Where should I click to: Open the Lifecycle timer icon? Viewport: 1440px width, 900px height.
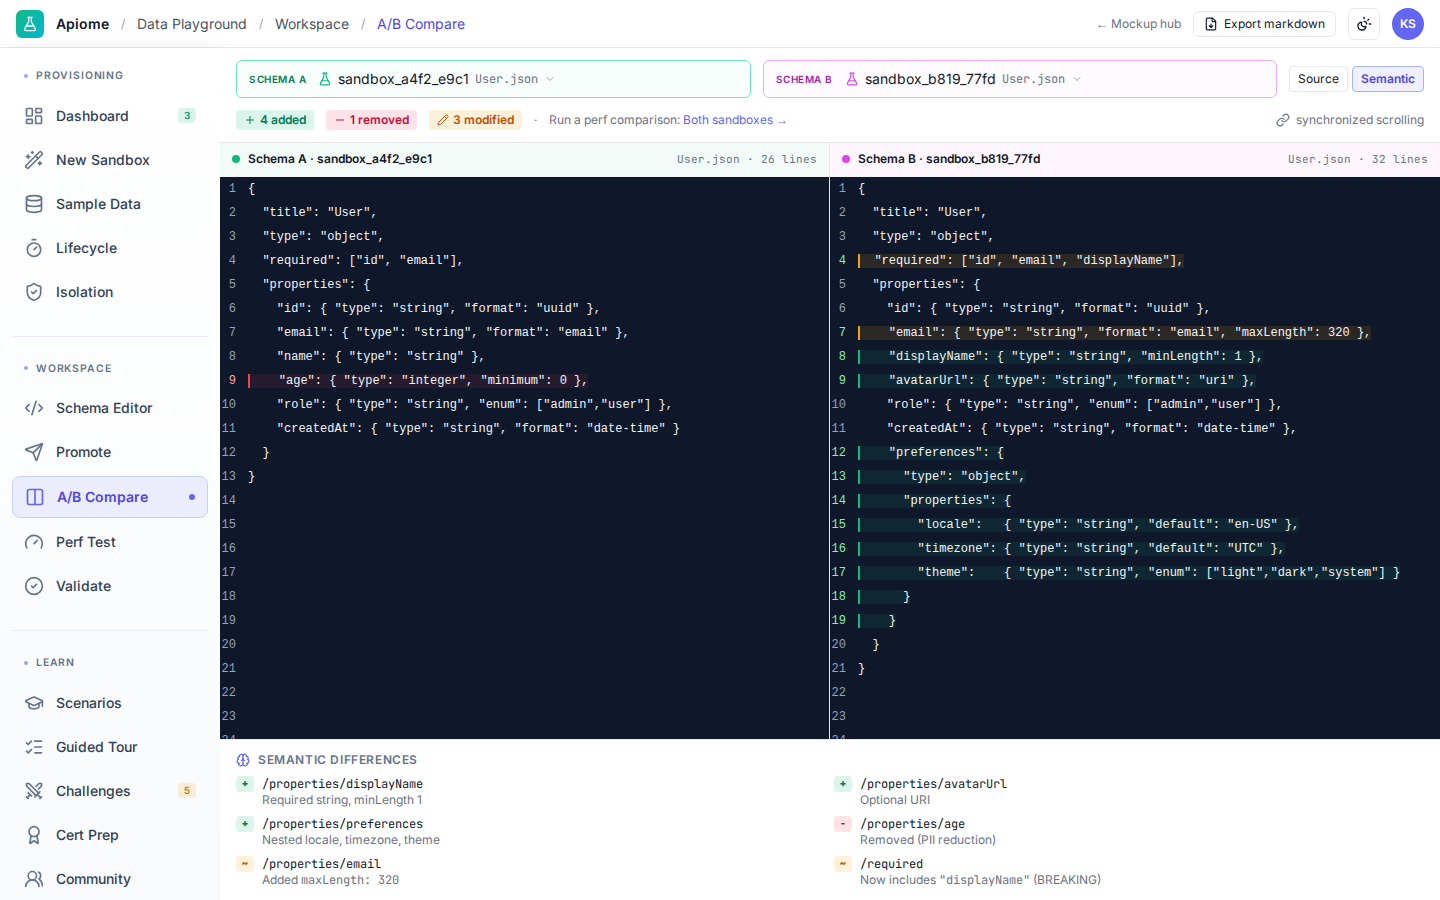click(x=34, y=248)
